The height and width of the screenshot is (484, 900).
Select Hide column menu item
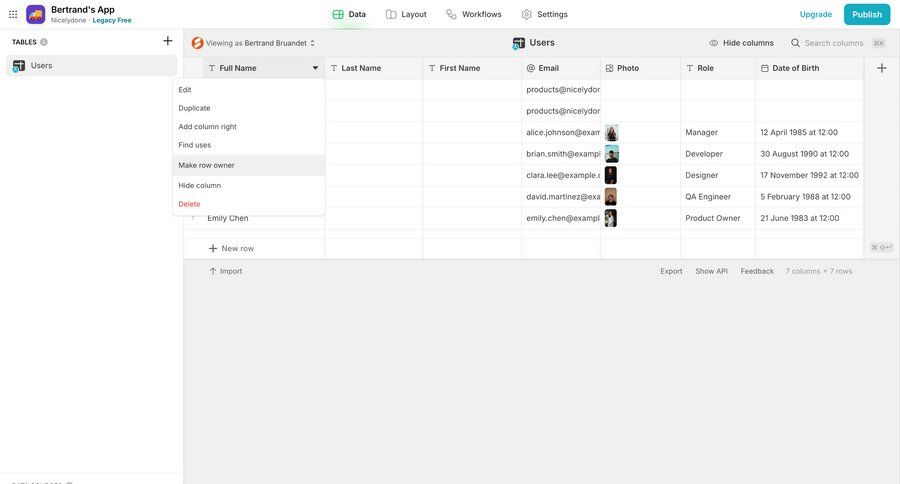pos(249,185)
